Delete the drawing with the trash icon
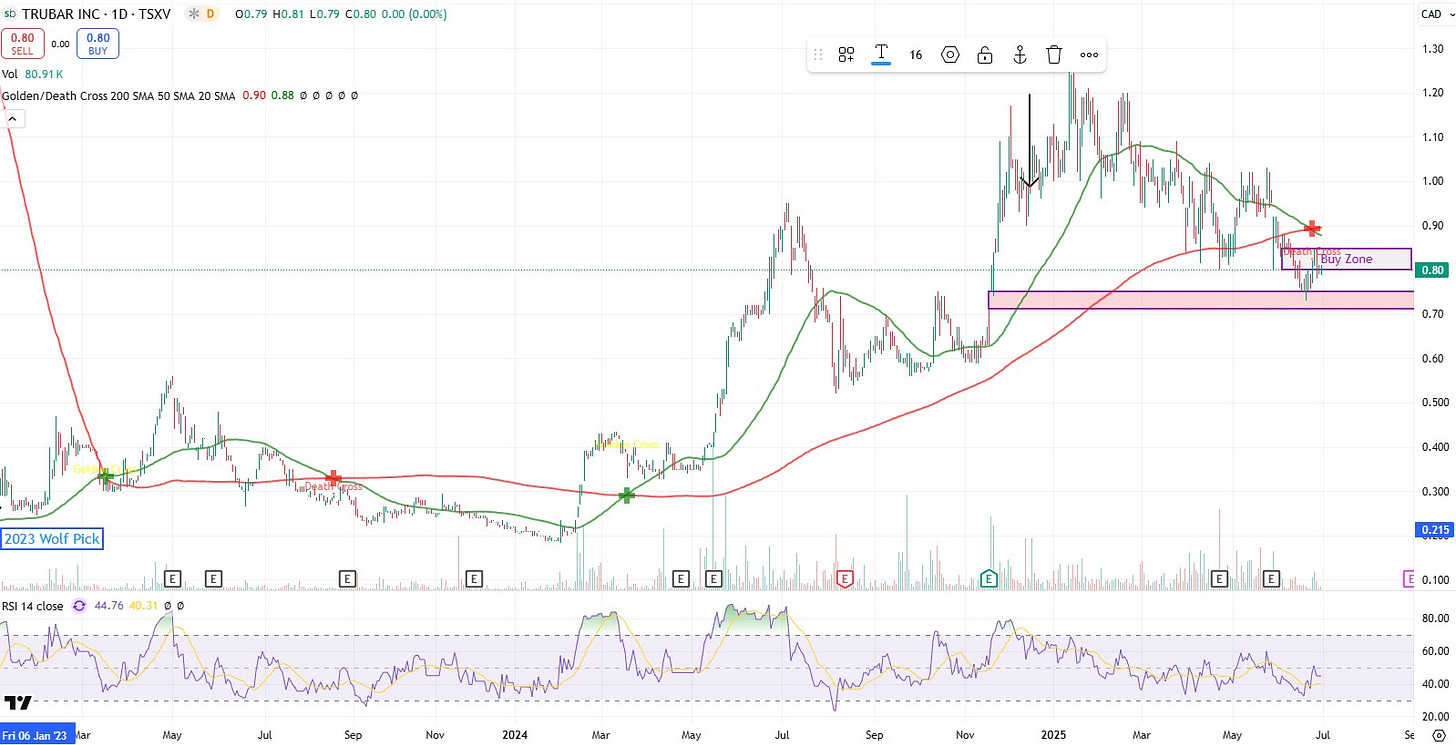This screenshot has height=745, width=1456. click(x=1054, y=55)
